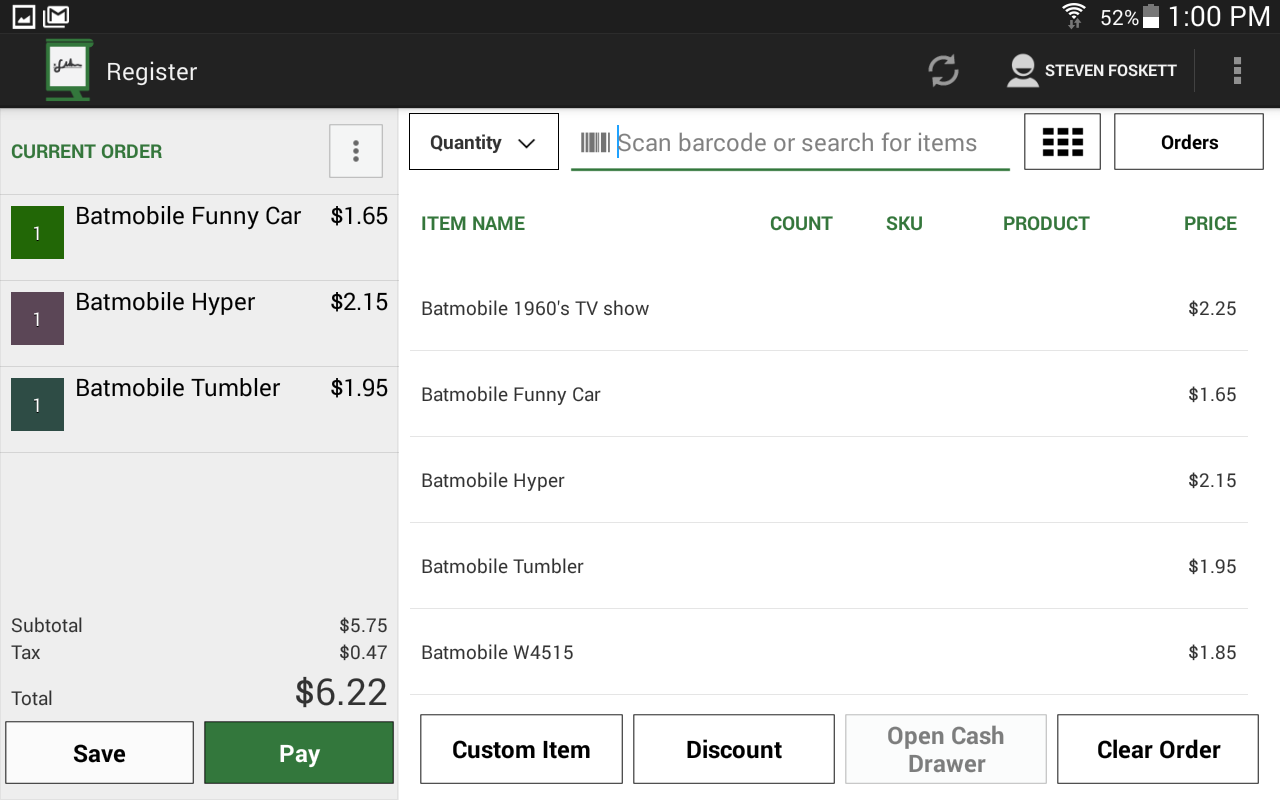This screenshot has width=1280, height=800.
Task: Open the gallery notification icon in status bar
Action: pyautogui.click(x=23, y=16)
